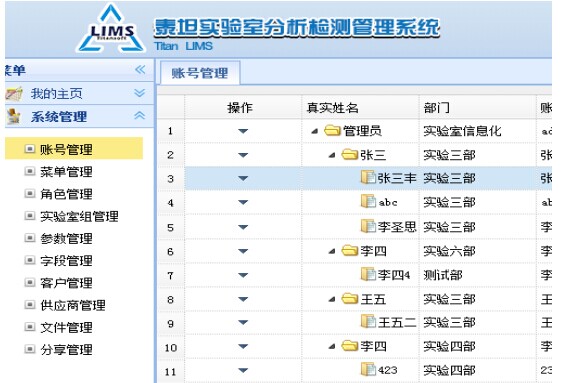Open the operation dropdown in row 9
This screenshot has width=561, height=383.
tap(243, 323)
